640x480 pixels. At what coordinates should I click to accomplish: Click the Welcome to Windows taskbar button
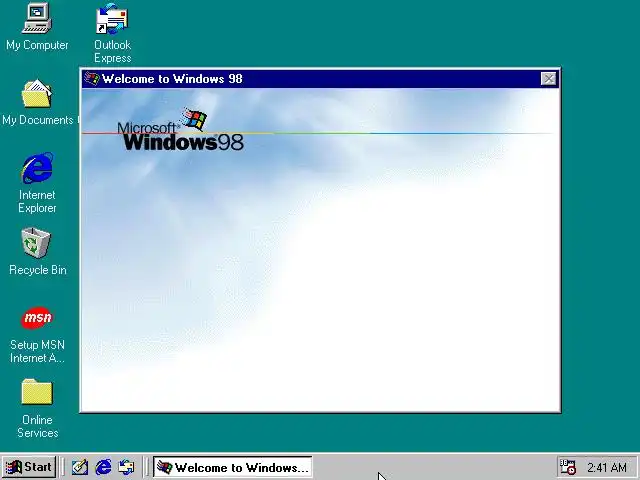pyautogui.click(x=233, y=467)
